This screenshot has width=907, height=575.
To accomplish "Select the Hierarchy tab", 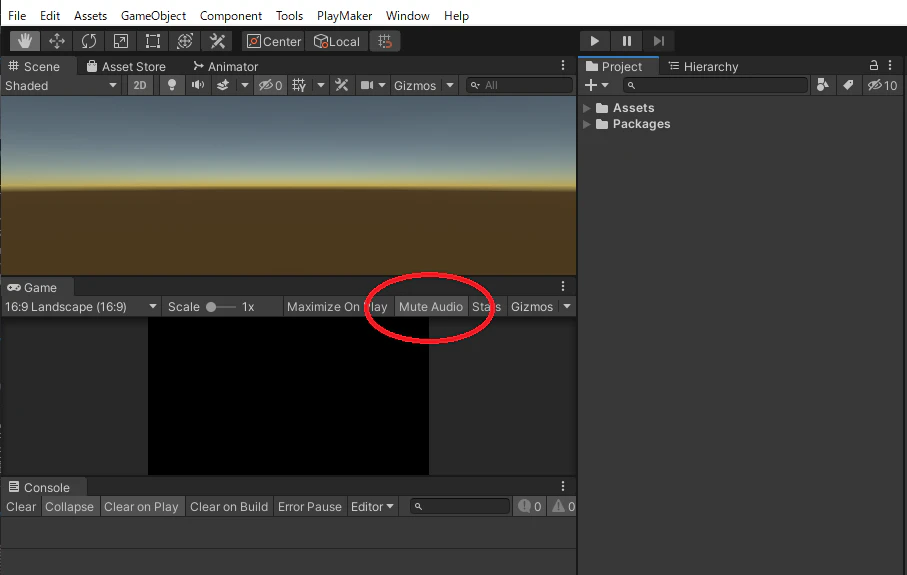I will click(x=703, y=67).
